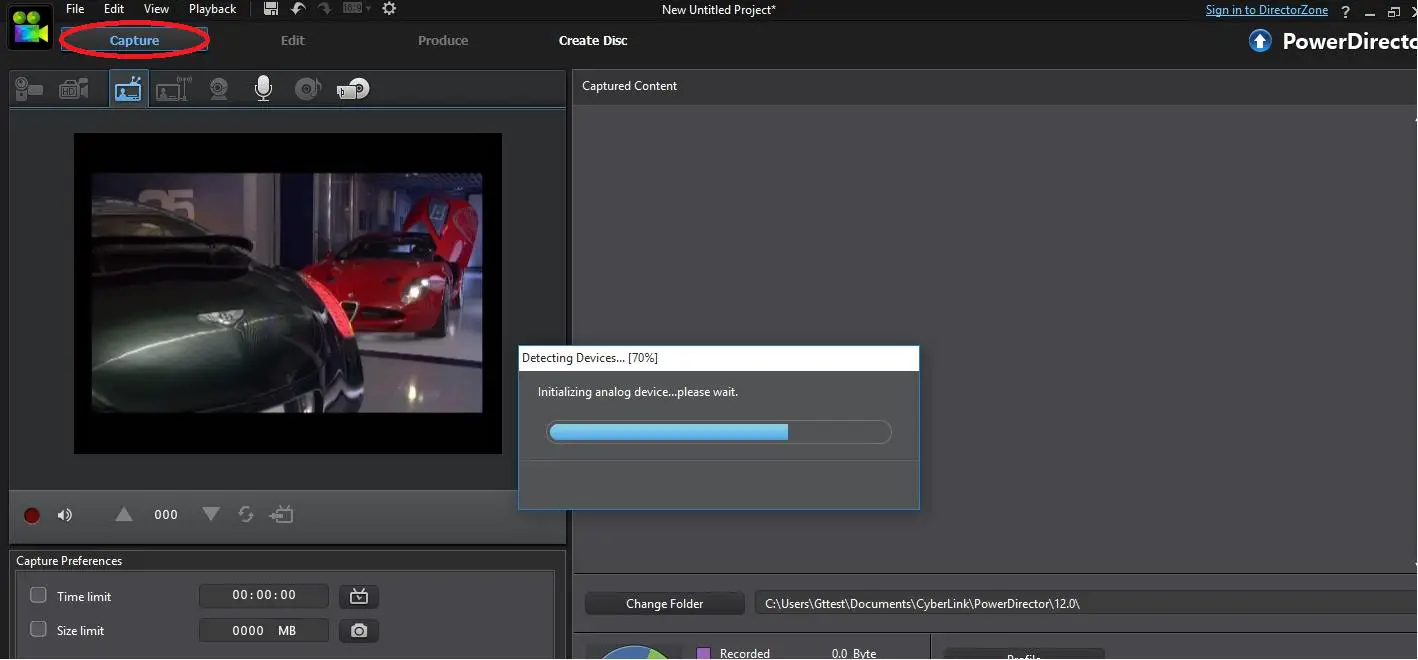Enable the Size limit option
Viewport: 1418px width, 660px height.
(38, 630)
